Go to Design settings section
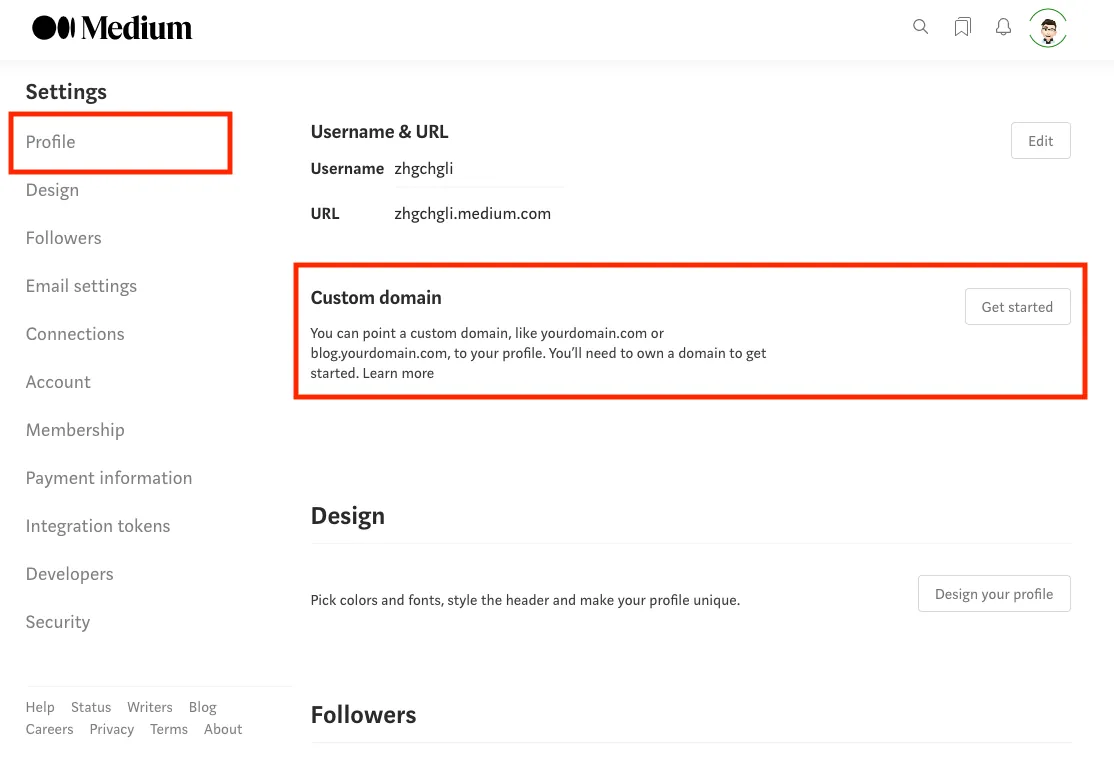Screen dimensions: 1114x763 pyautogui.click(x=52, y=190)
